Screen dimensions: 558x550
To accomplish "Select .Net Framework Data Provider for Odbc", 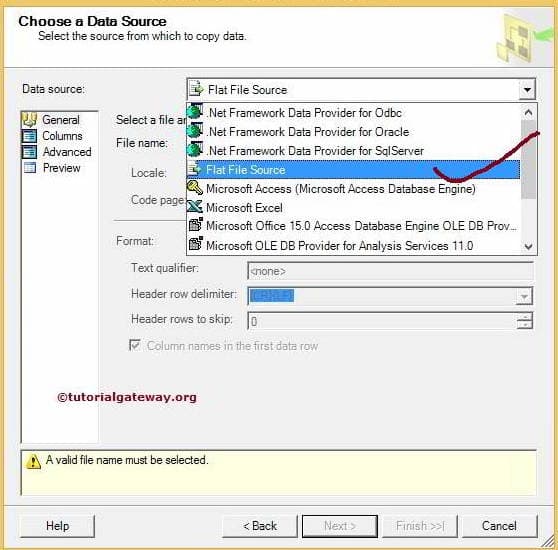I will [x=354, y=112].
